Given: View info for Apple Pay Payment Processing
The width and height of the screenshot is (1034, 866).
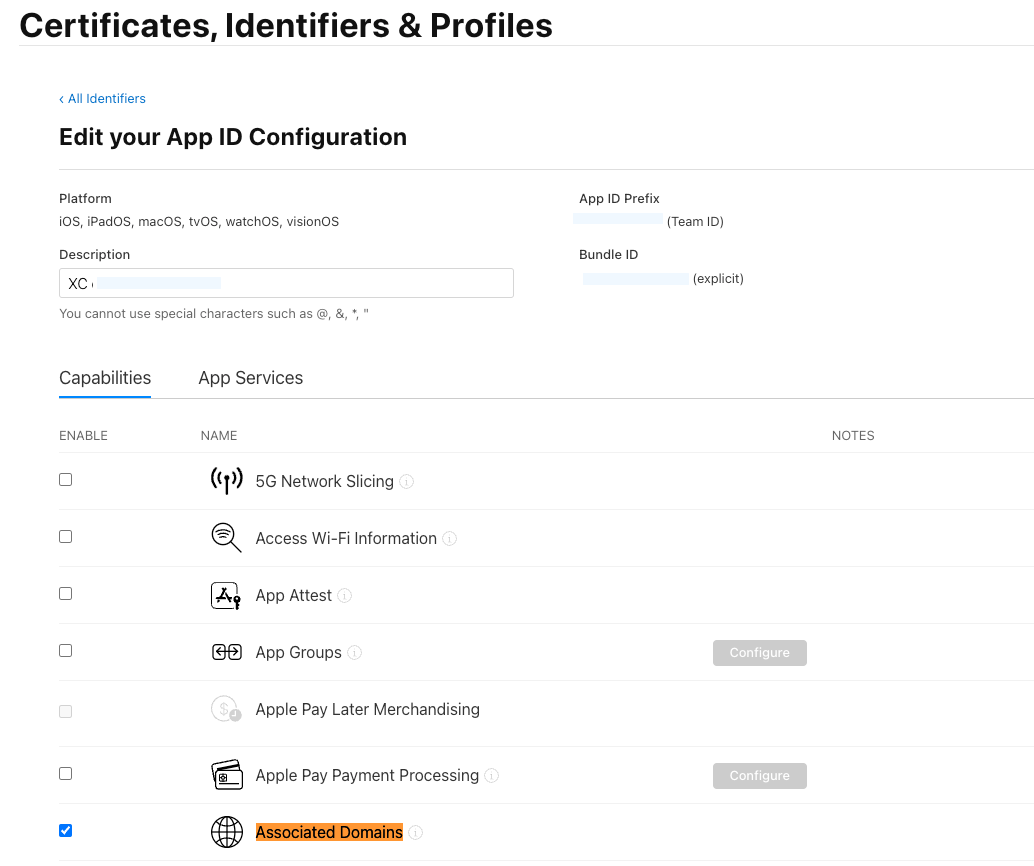Looking at the screenshot, I should point(492,776).
